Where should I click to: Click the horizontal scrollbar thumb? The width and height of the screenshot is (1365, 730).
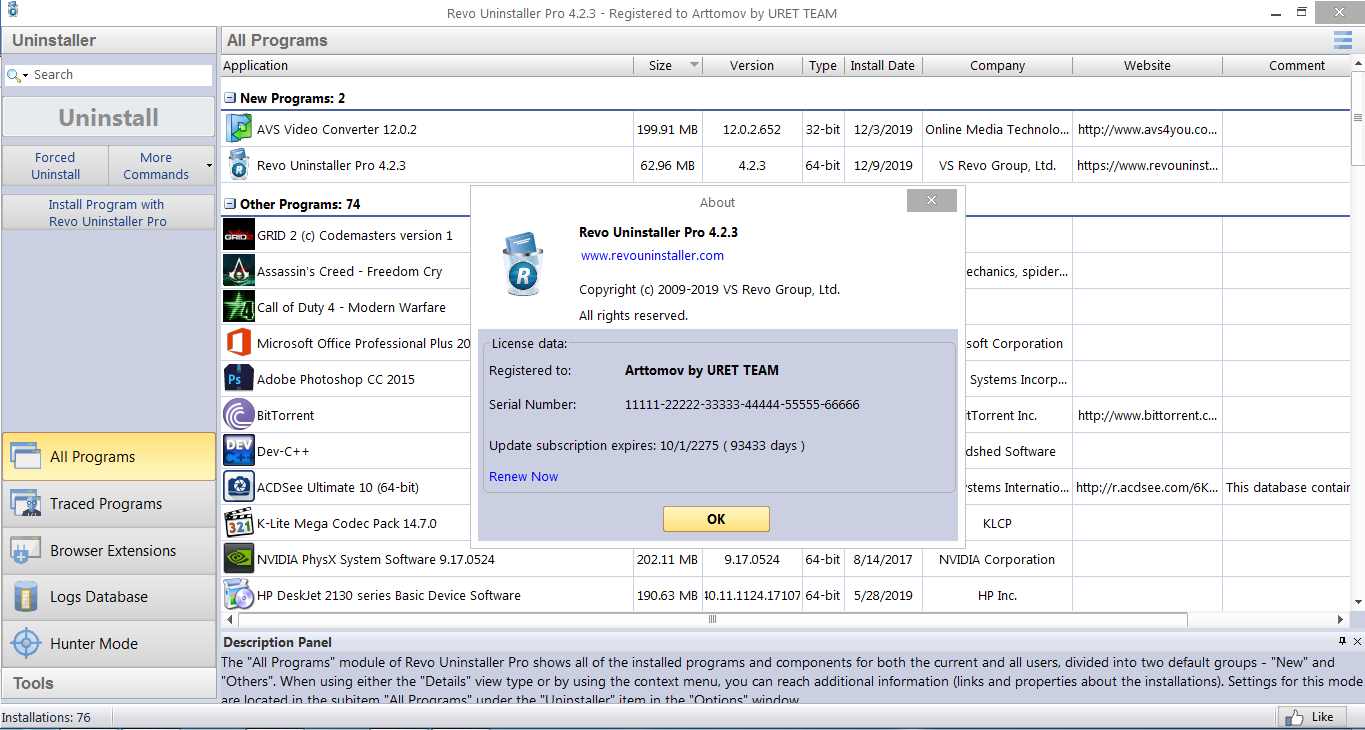pos(713,619)
